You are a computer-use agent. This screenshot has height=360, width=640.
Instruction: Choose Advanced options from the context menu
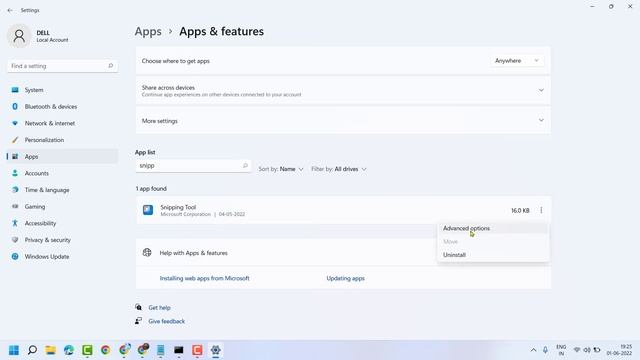point(493,228)
